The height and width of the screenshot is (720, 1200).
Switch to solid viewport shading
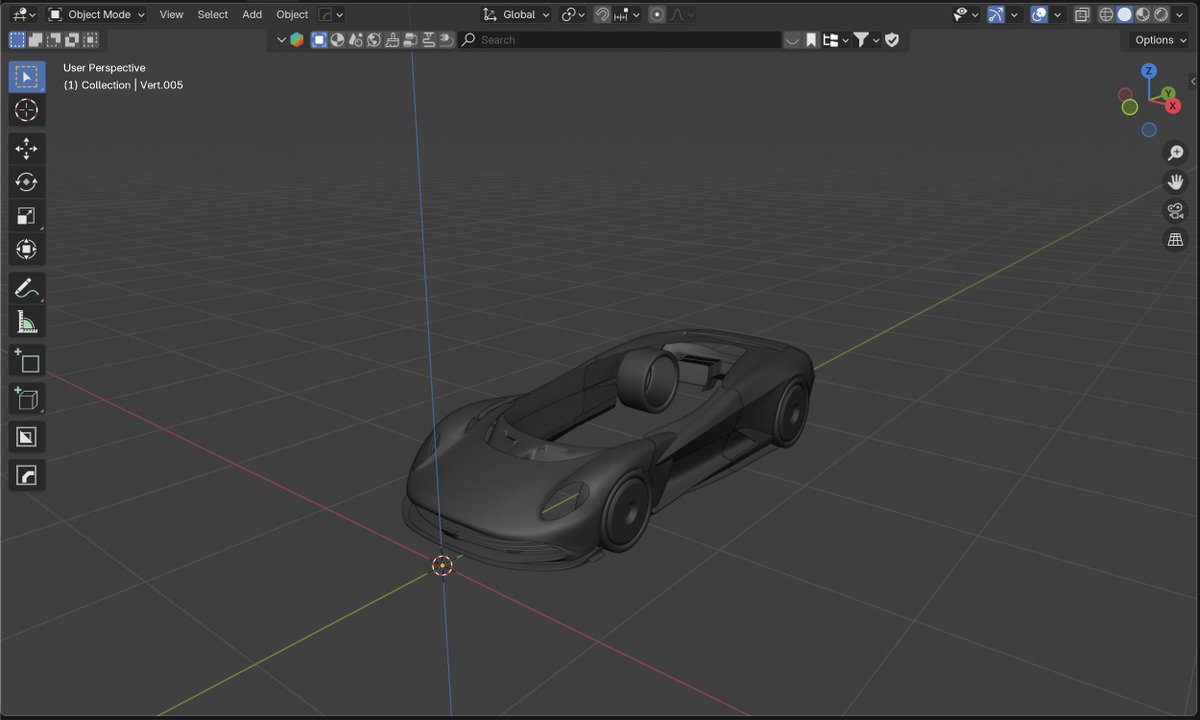tap(1124, 15)
